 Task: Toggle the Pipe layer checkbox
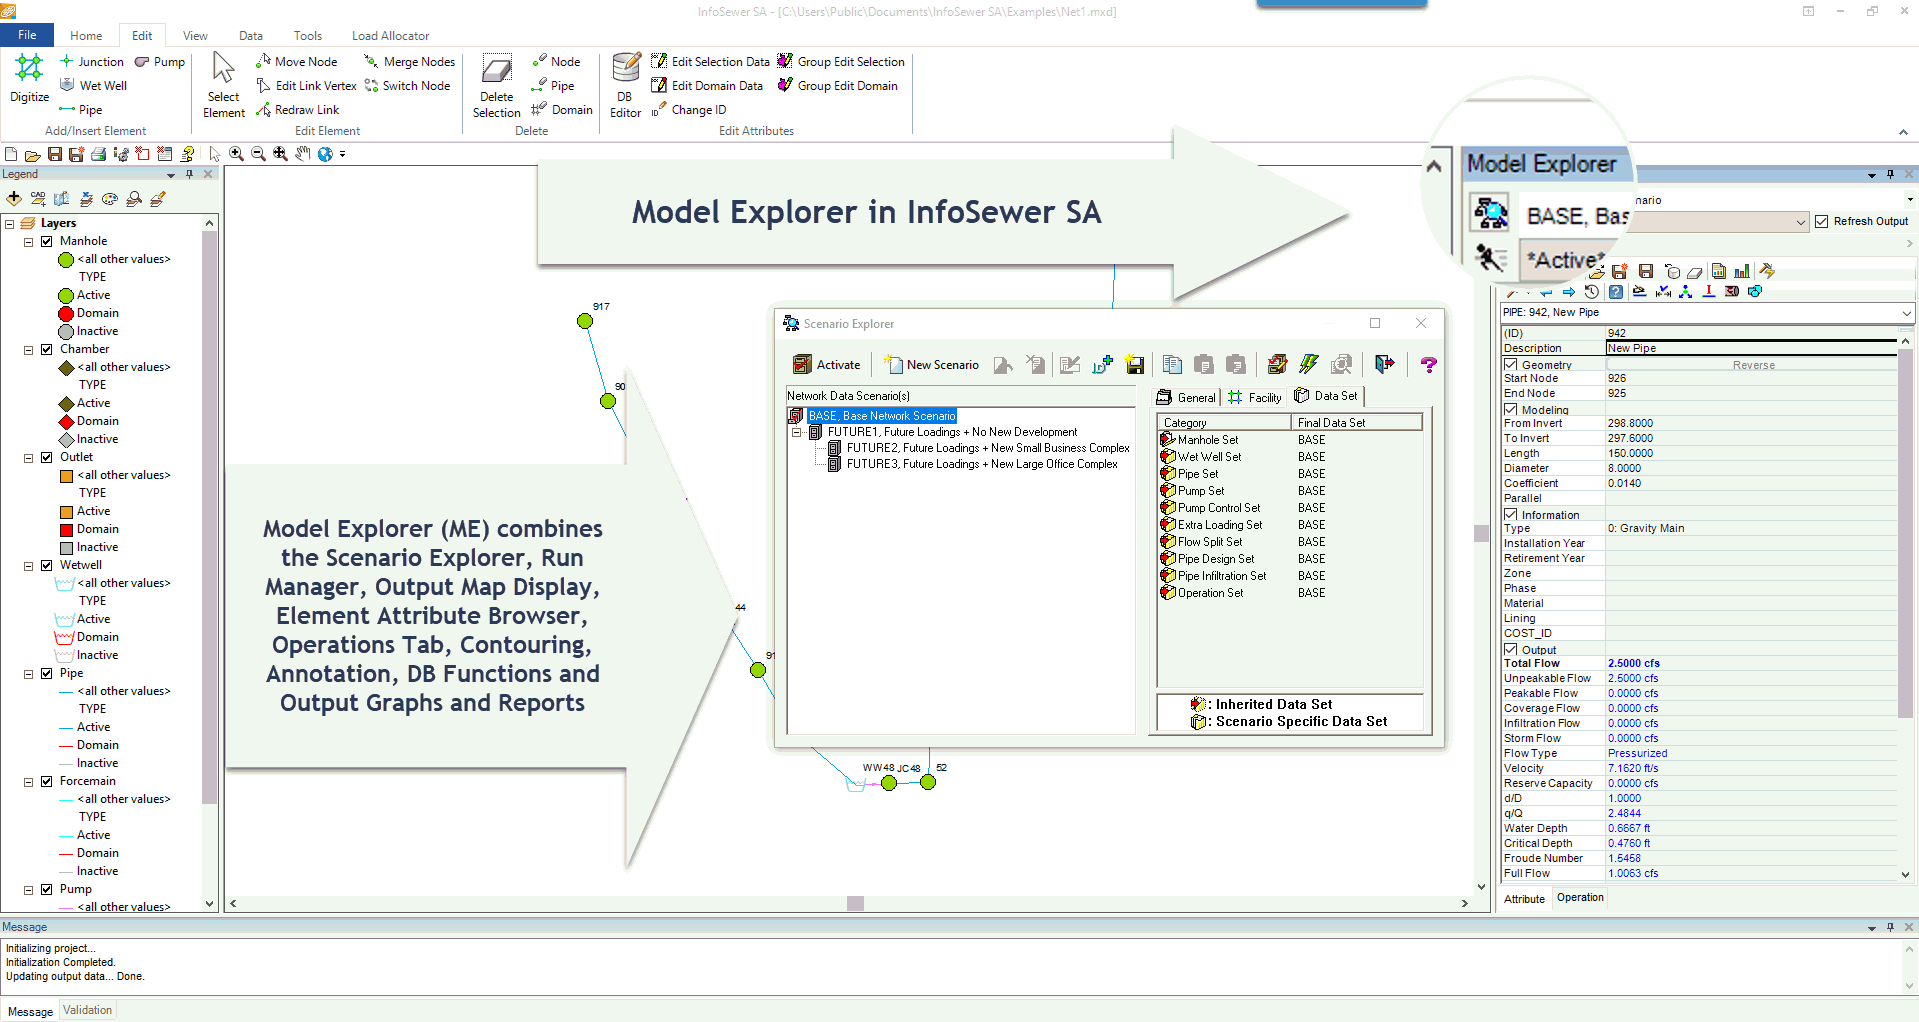47,673
